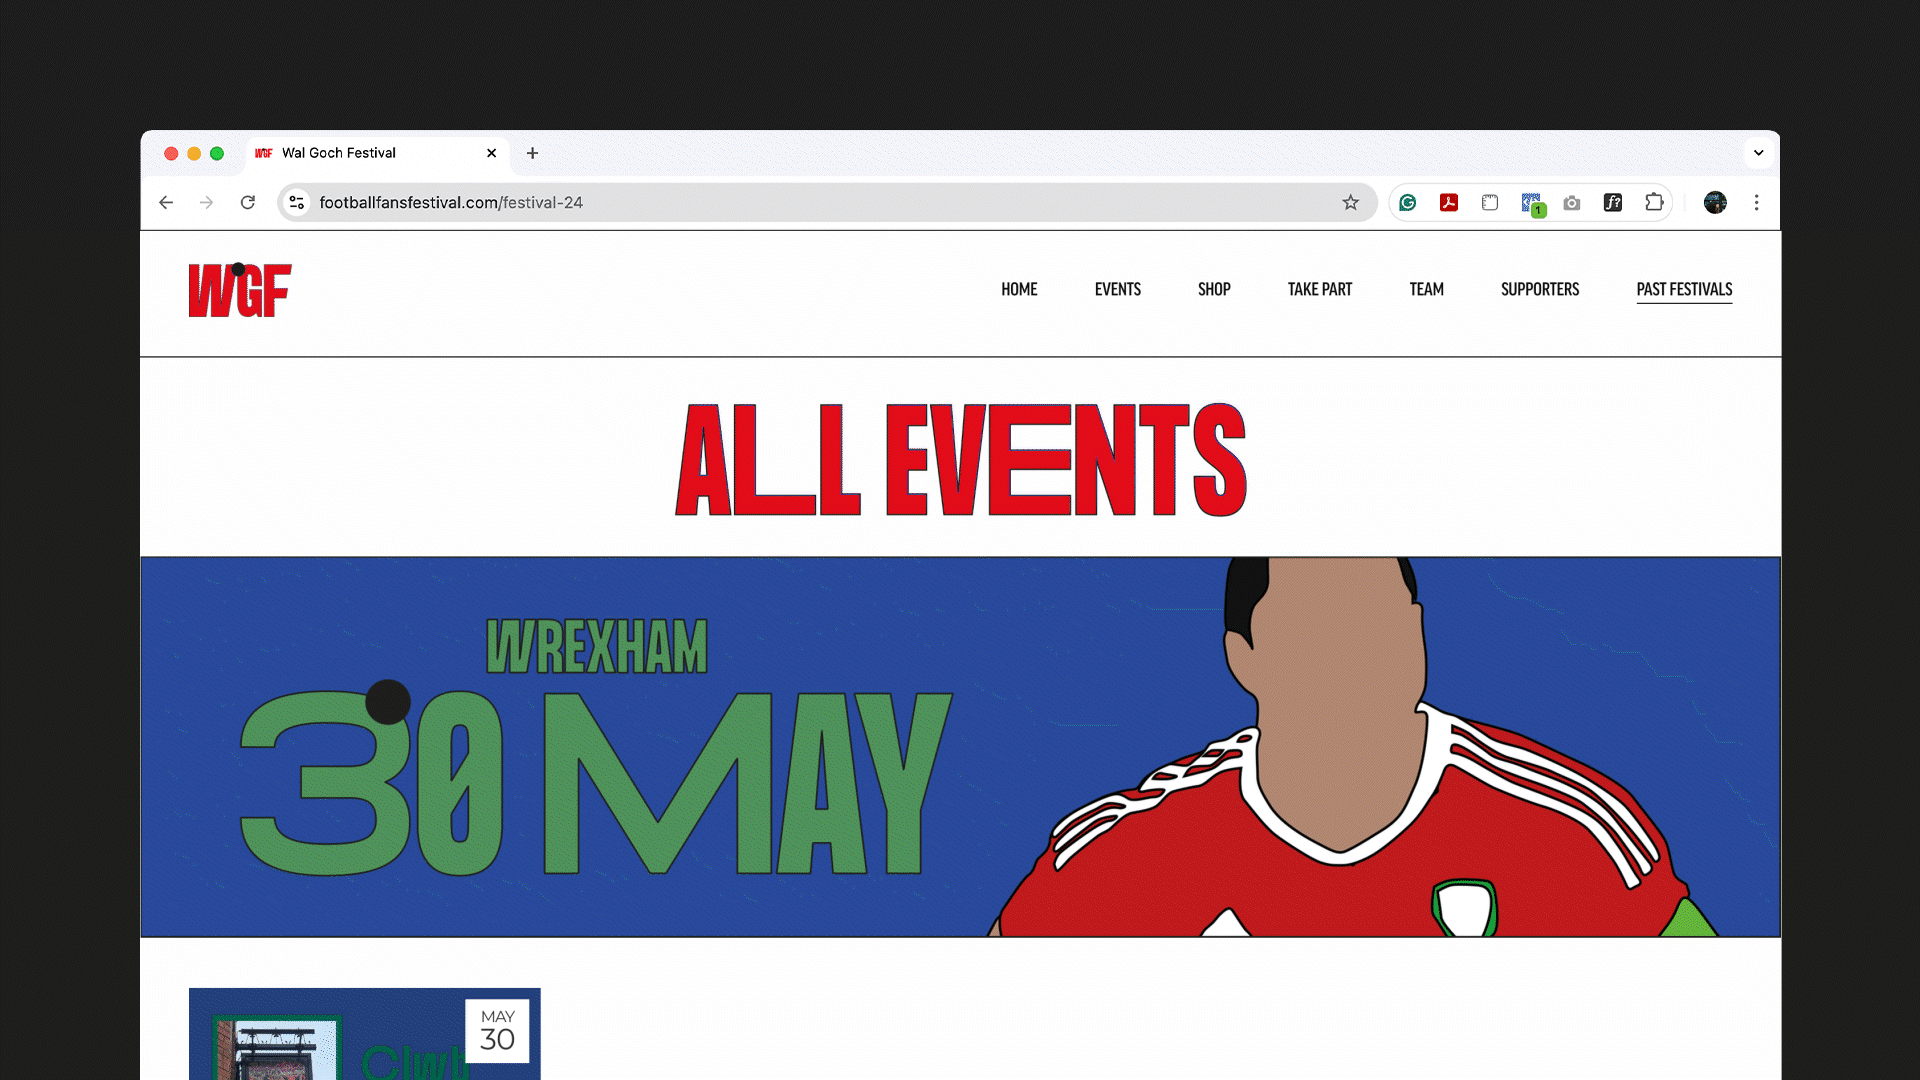Open the Extensions puzzle piece menu
This screenshot has width=1920, height=1080.
pyautogui.click(x=1654, y=203)
